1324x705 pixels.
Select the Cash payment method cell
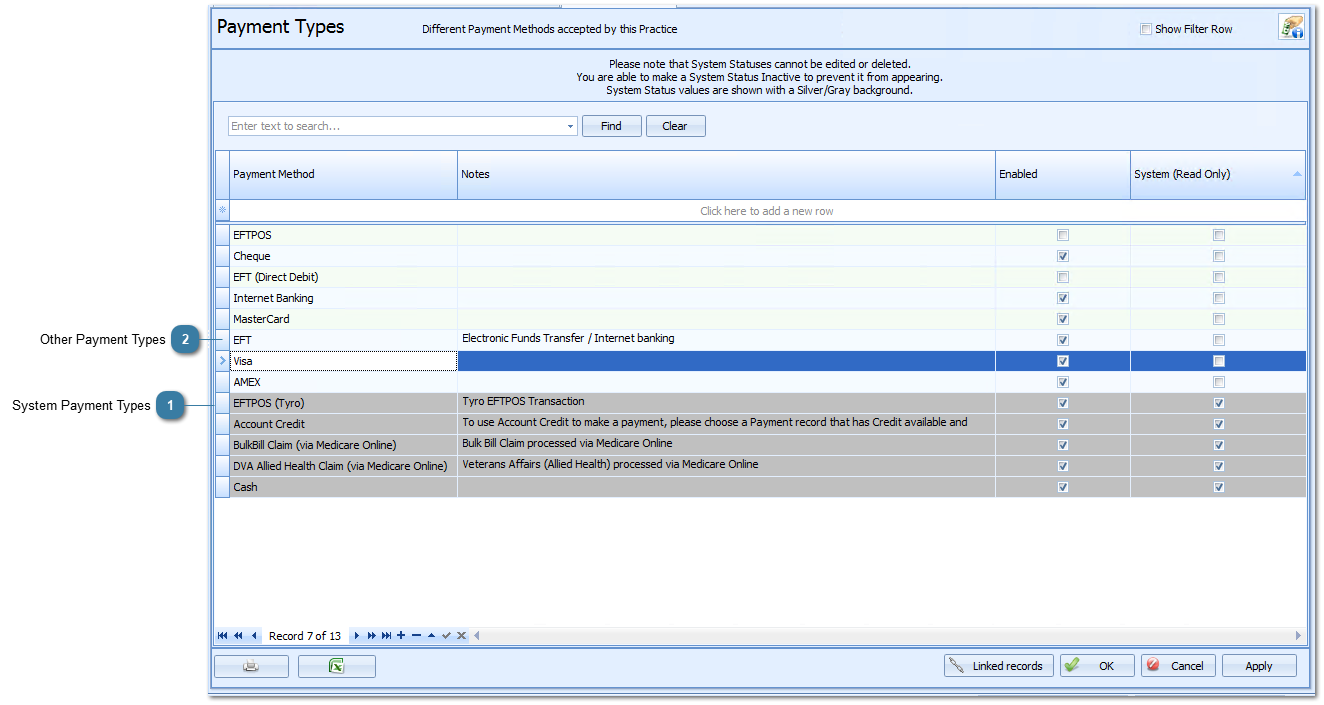(x=343, y=487)
